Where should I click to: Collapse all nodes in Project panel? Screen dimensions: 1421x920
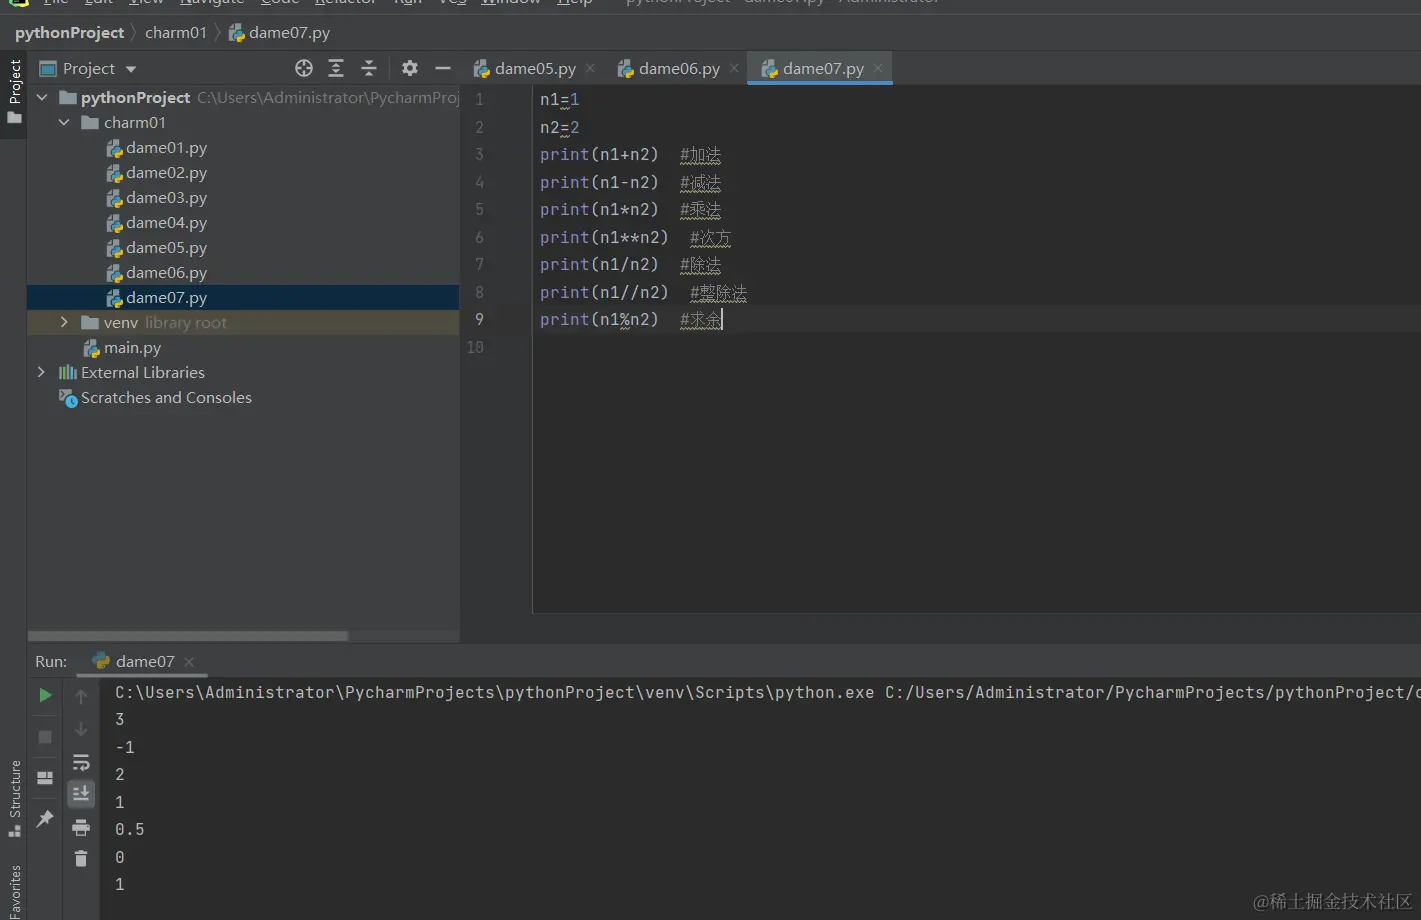click(x=369, y=68)
